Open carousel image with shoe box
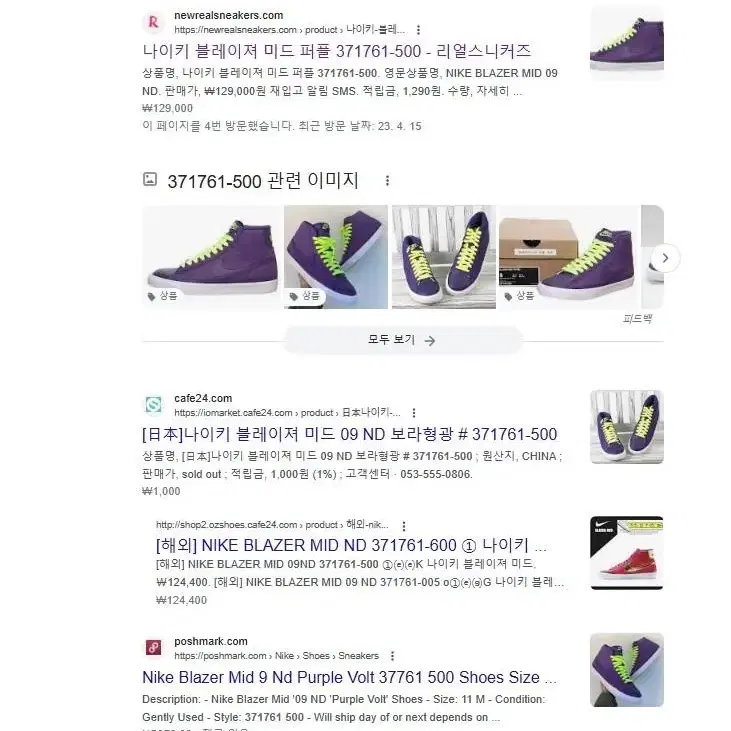Screen dimensions: 731x731 pyautogui.click(x=569, y=257)
